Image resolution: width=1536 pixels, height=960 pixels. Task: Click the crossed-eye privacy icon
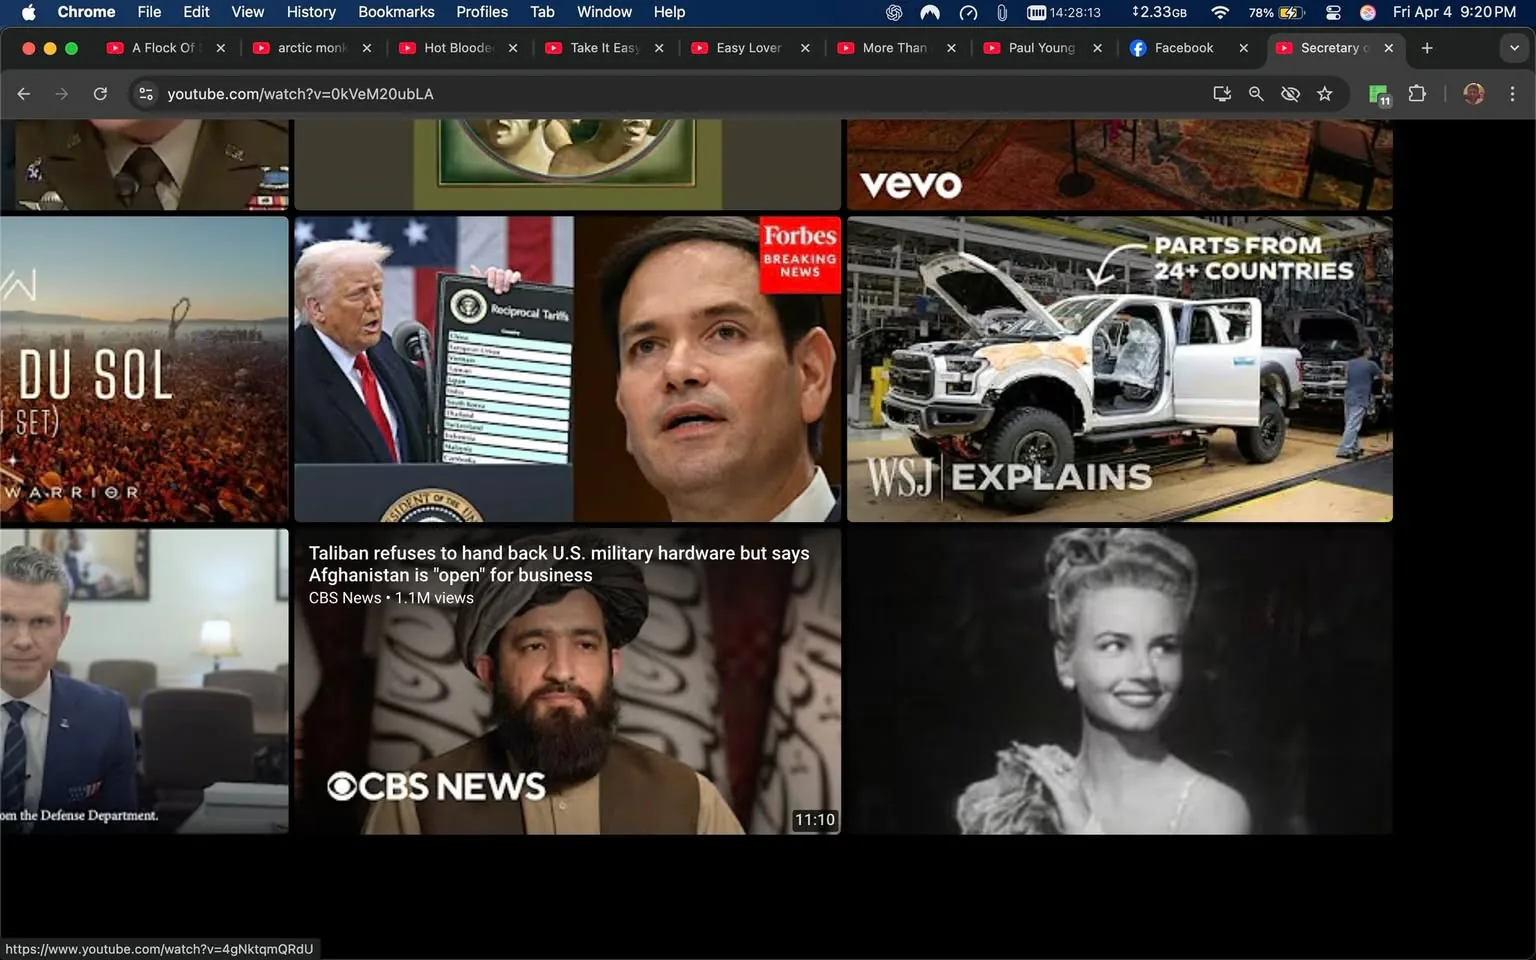tap(1290, 93)
